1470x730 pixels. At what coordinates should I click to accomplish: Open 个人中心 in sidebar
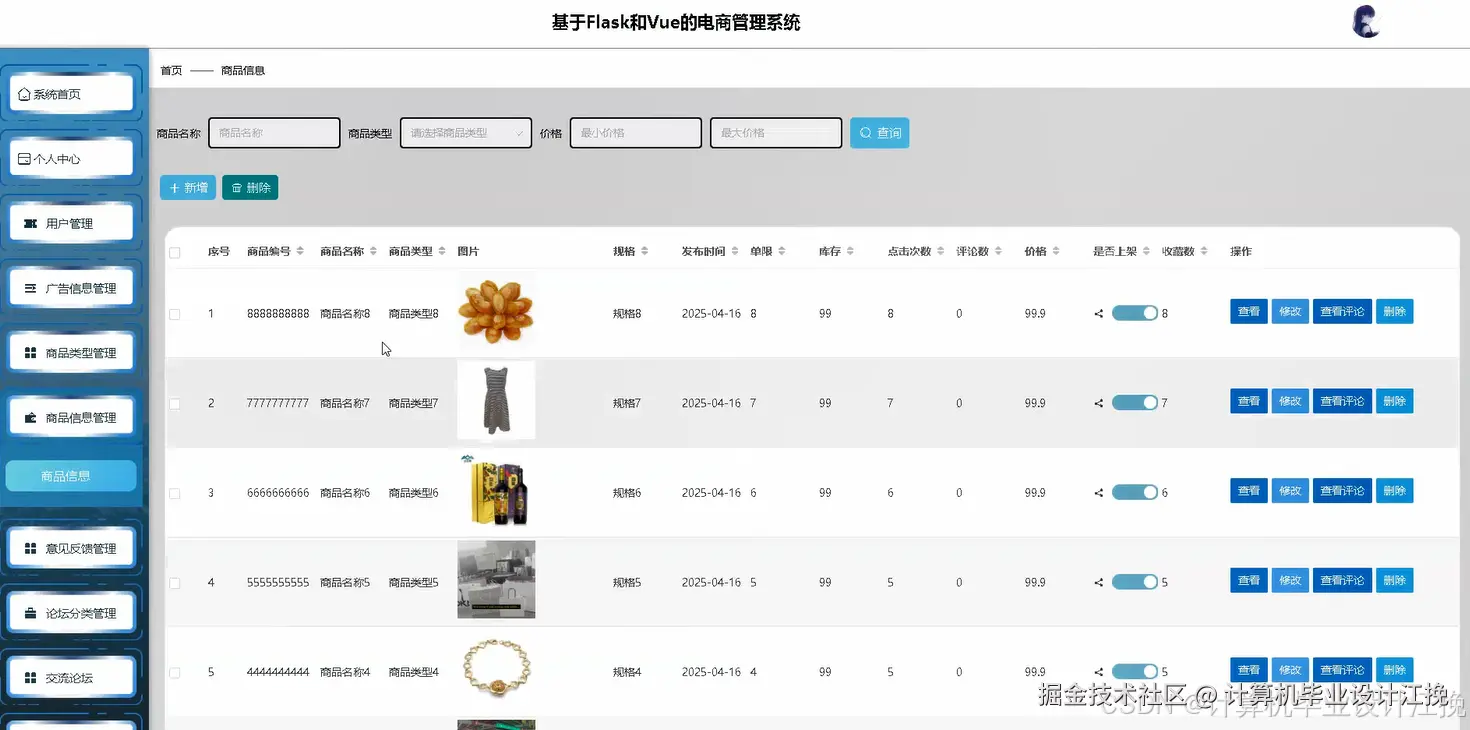pyautogui.click(x=71, y=159)
